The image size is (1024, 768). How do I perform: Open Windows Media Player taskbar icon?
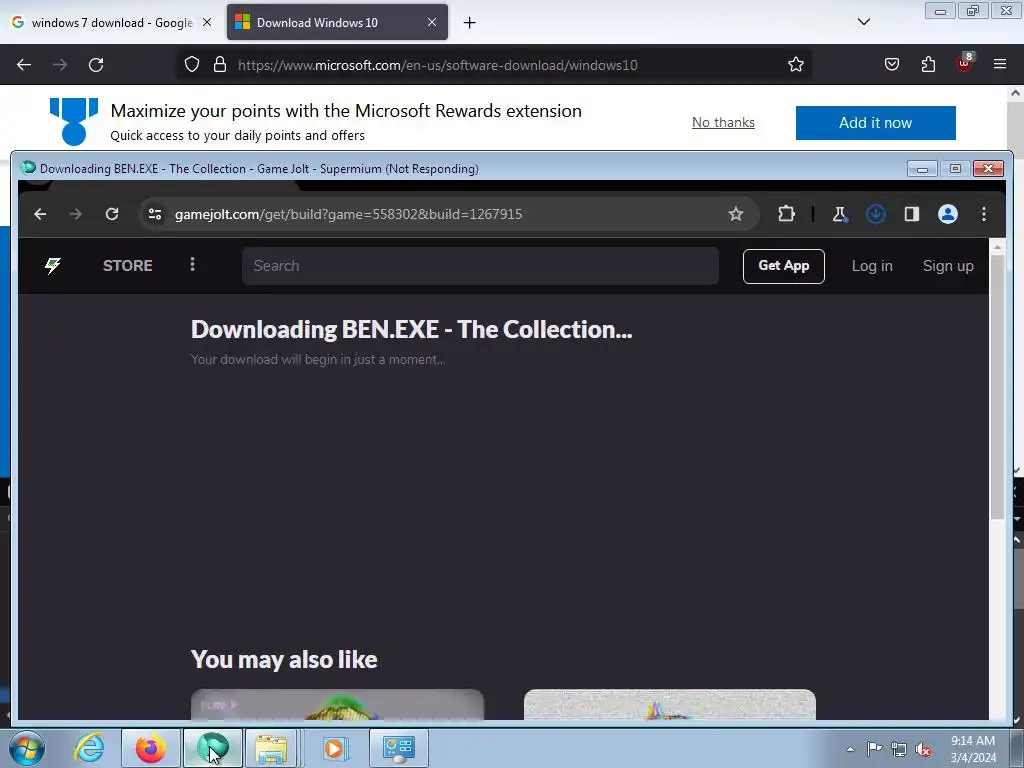click(x=334, y=748)
